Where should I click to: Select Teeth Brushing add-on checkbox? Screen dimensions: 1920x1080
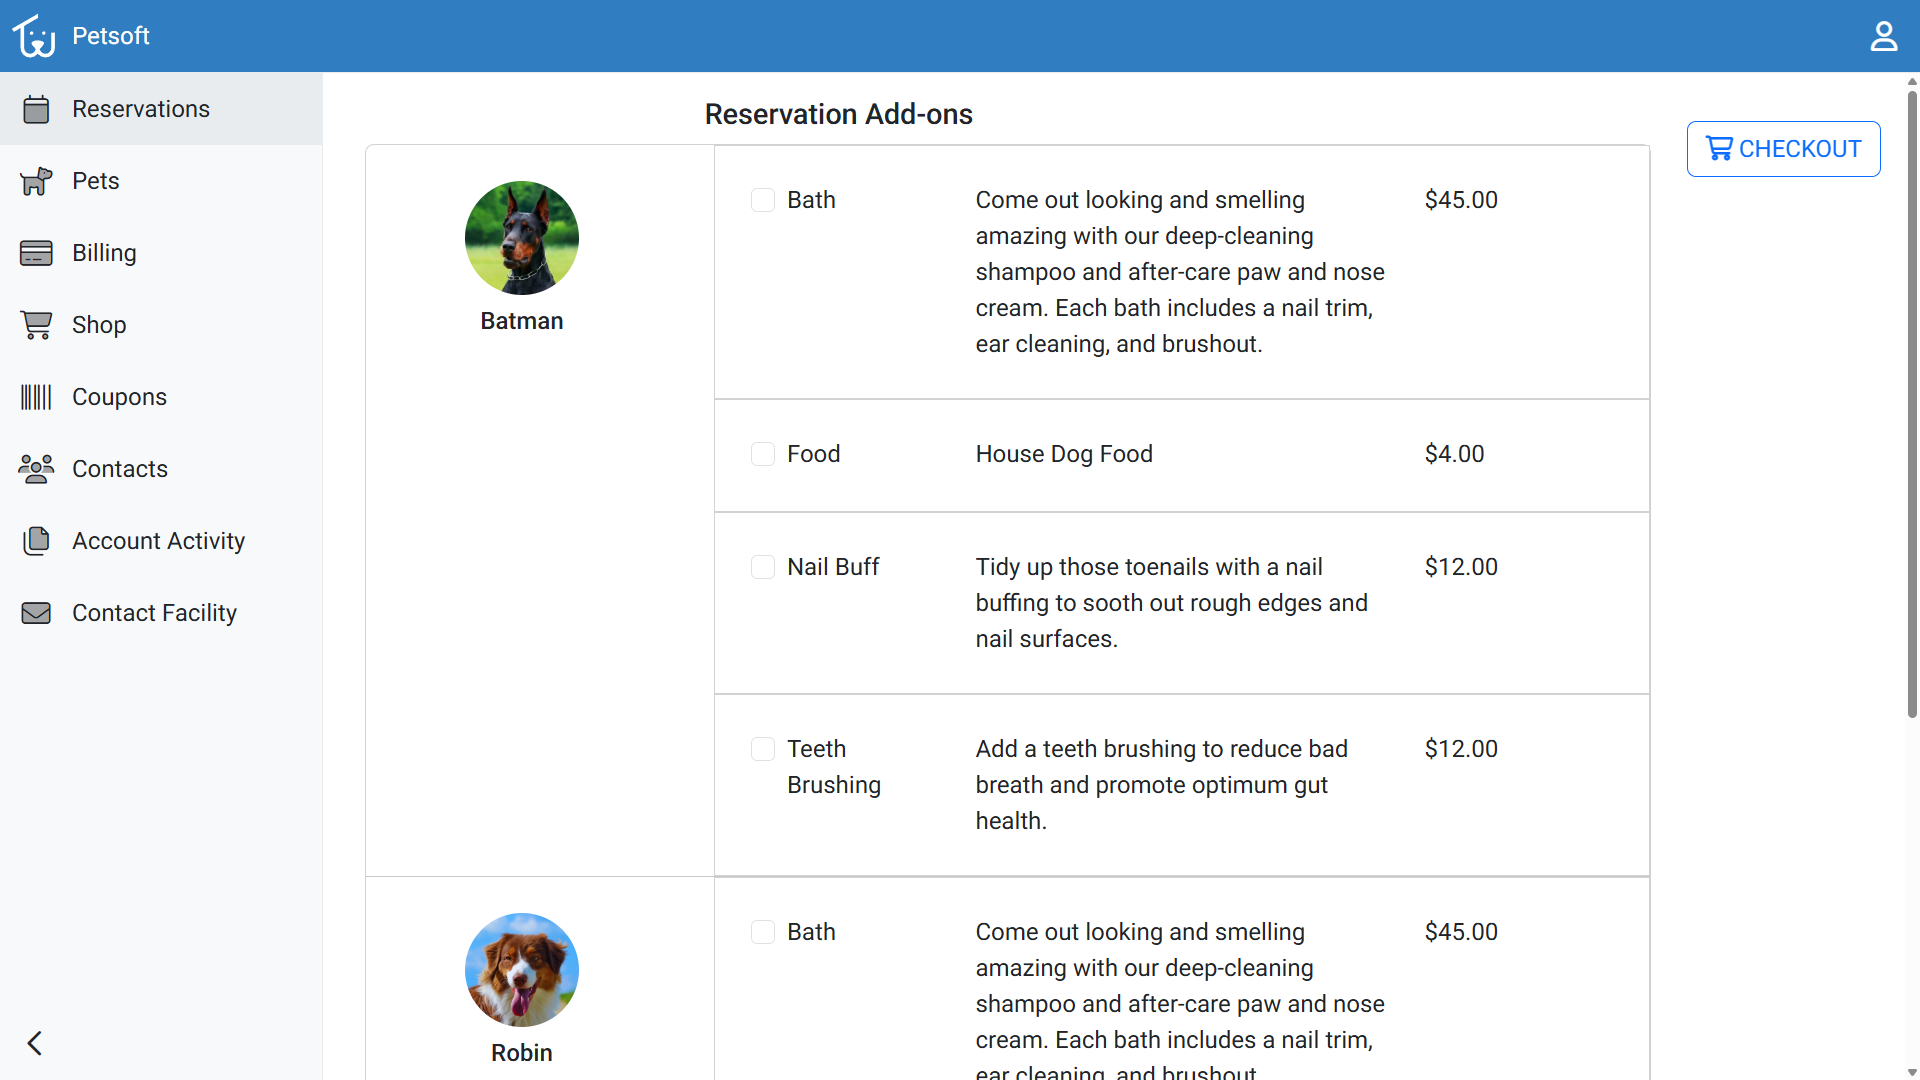(763, 749)
